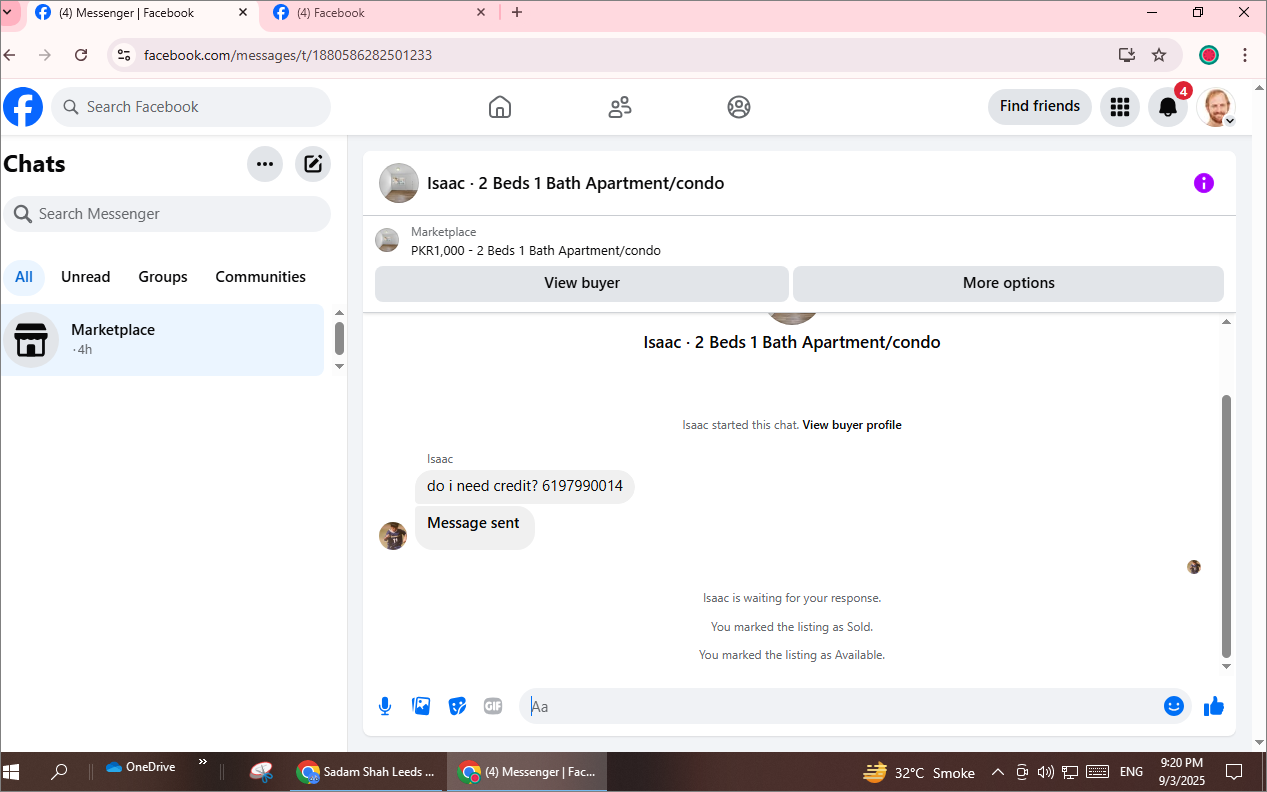1267x792 pixels.
Task: Open Facebook home via logo
Action: [23, 107]
